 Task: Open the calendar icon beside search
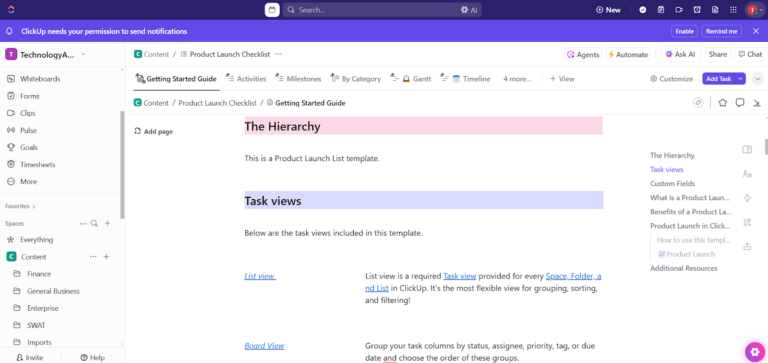point(272,10)
